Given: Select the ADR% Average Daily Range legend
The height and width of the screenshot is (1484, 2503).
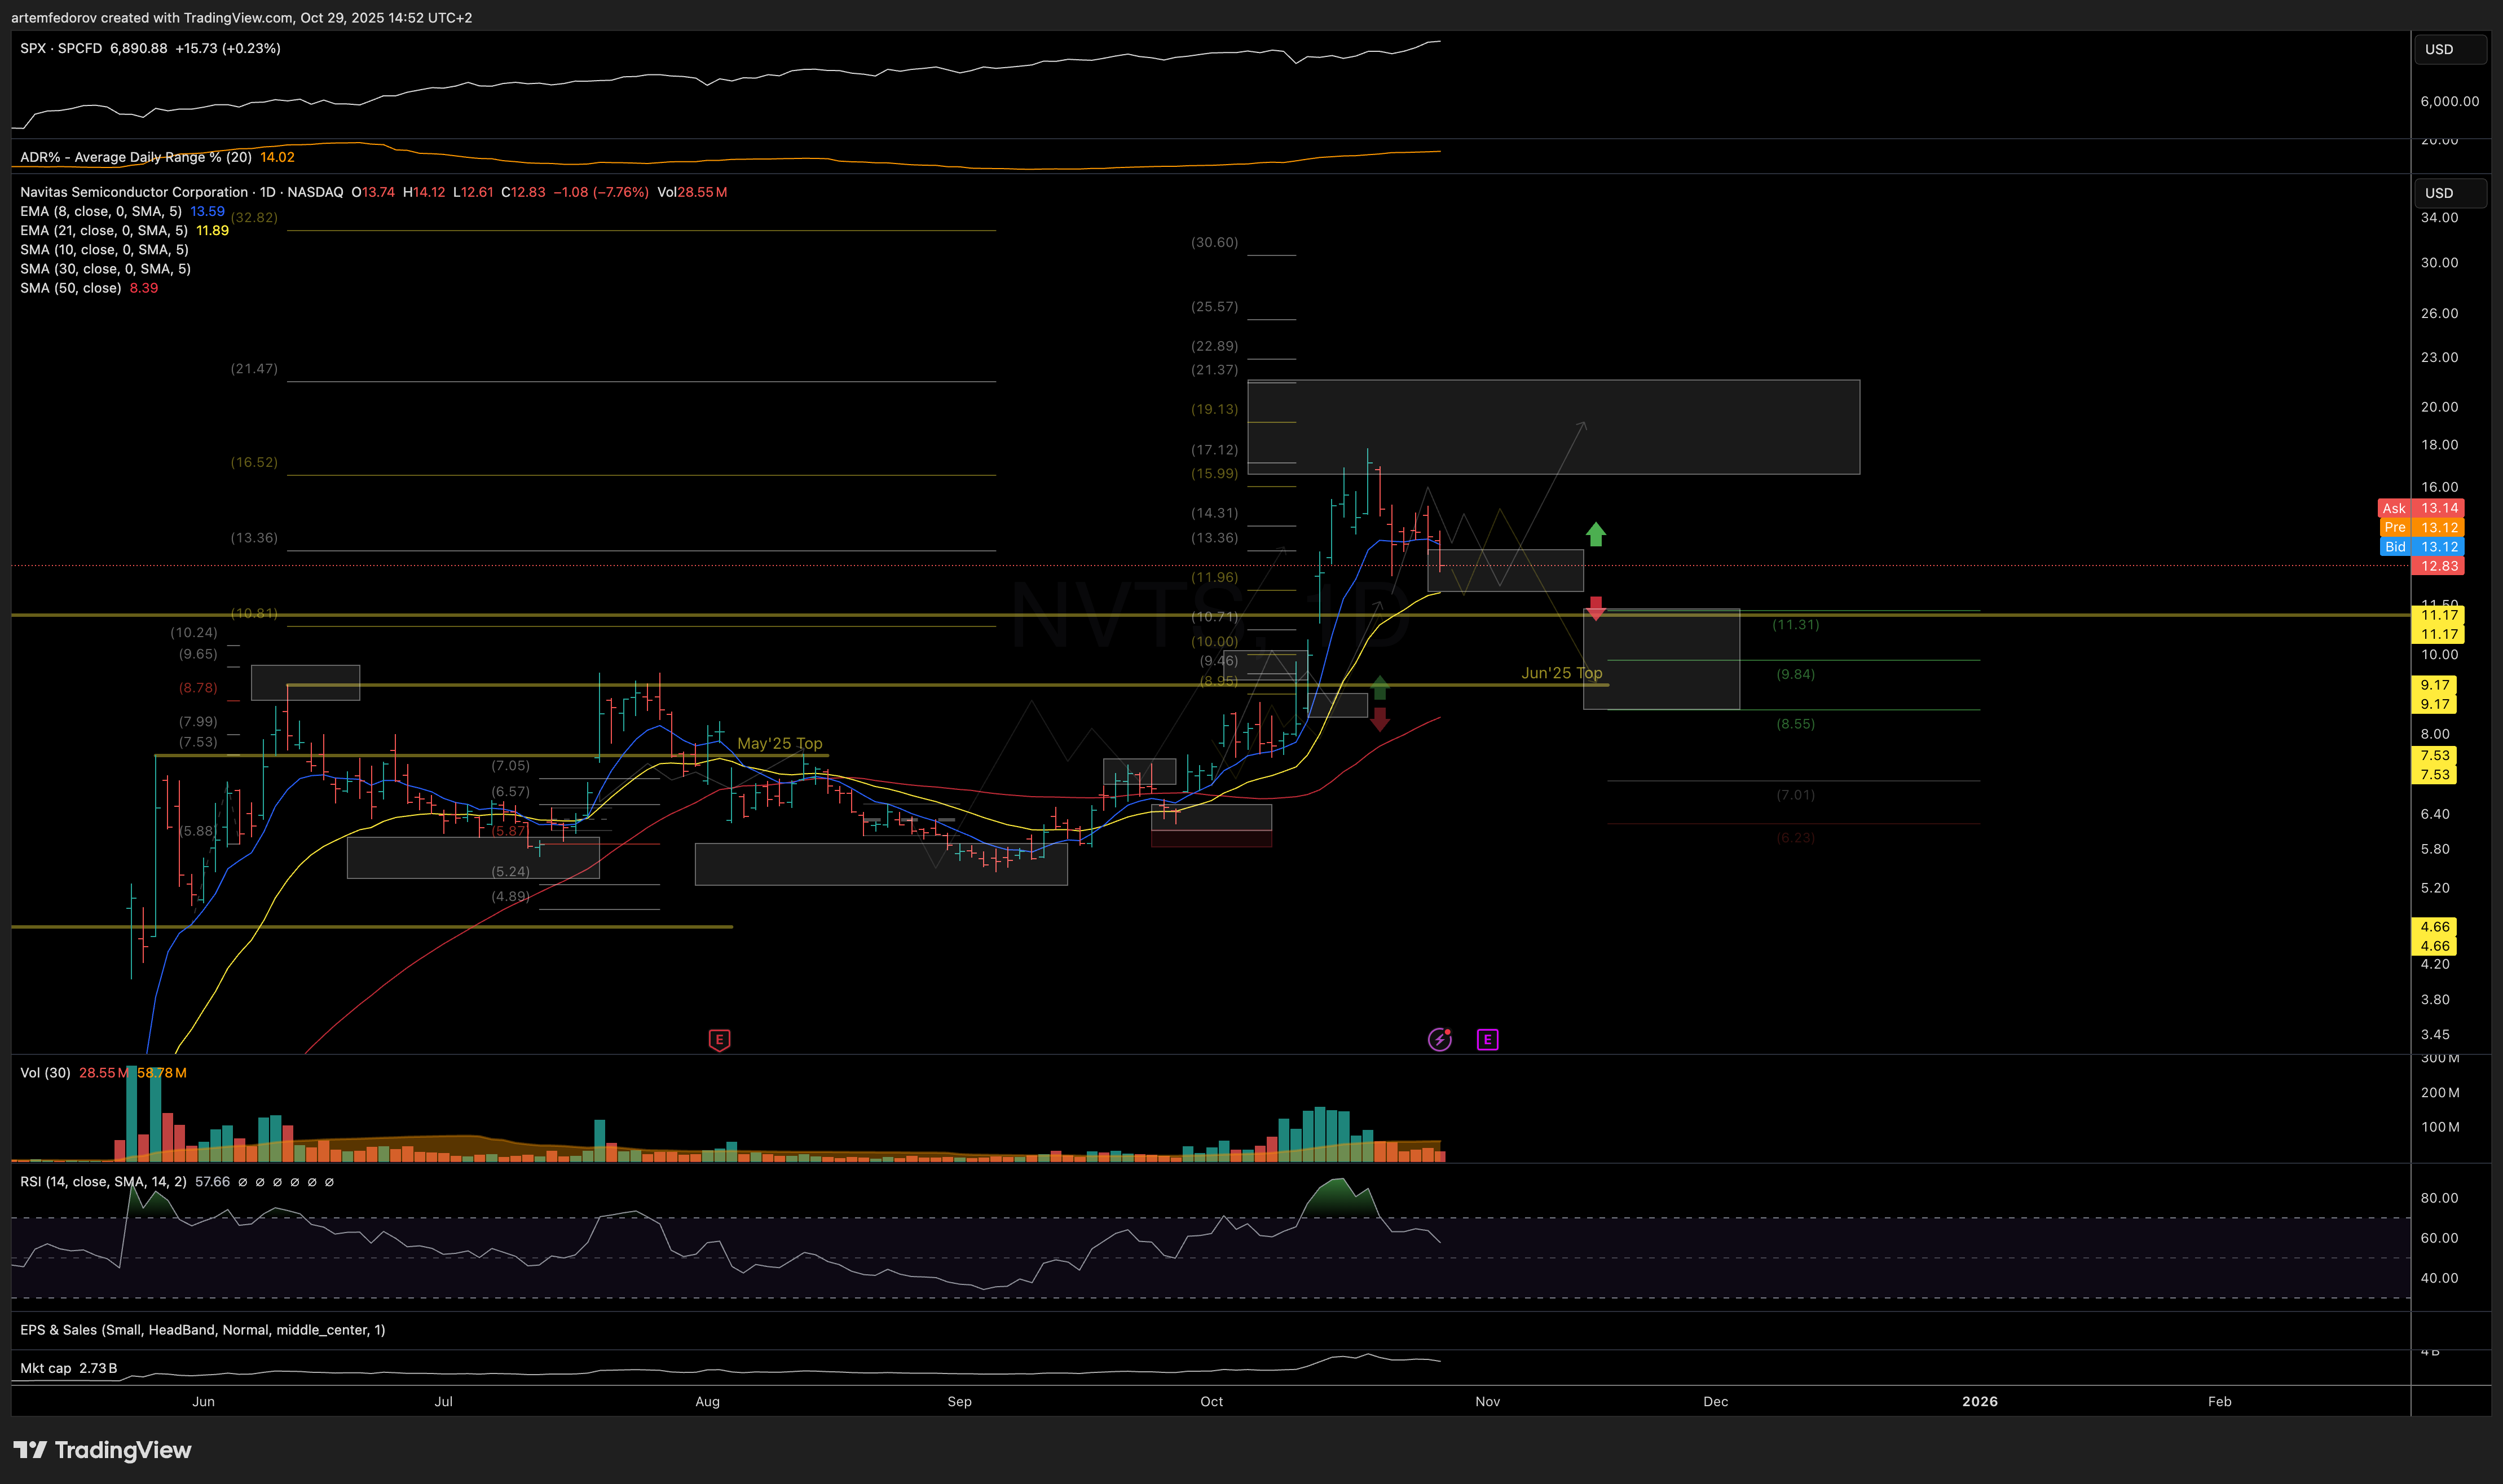Looking at the screenshot, I should coord(136,157).
